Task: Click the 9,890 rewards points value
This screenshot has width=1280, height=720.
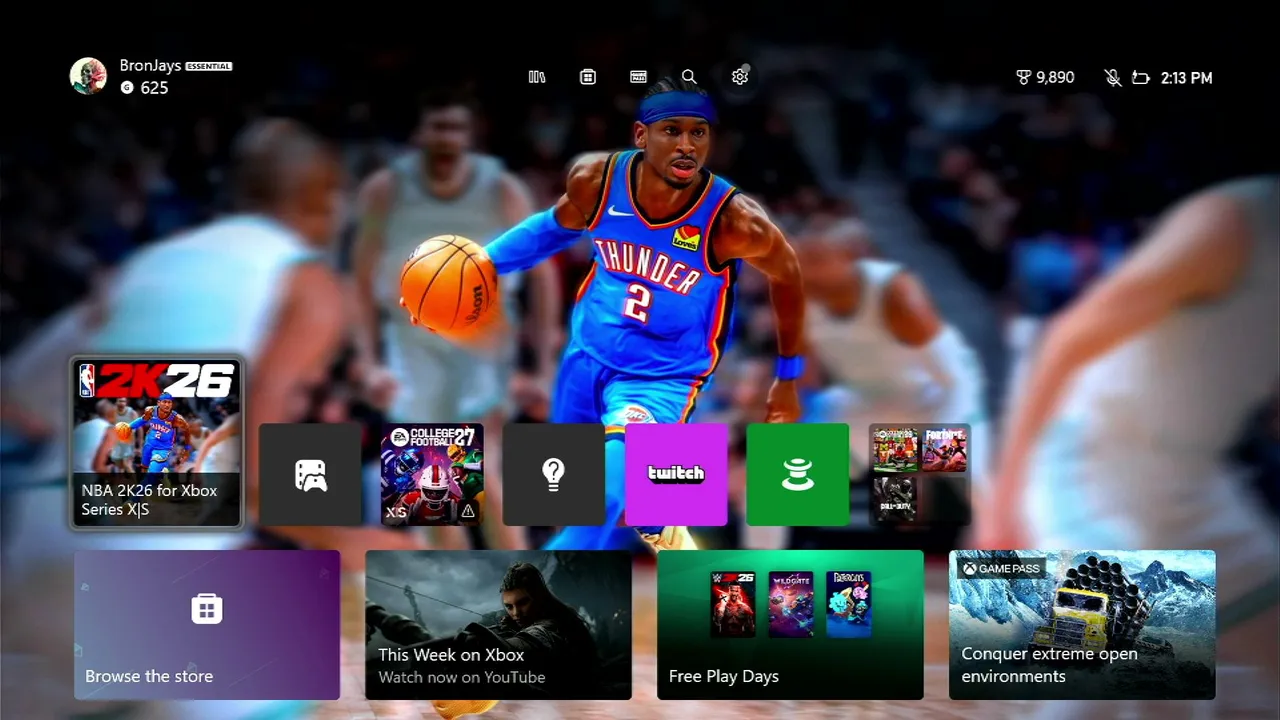Action: [x=1055, y=77]
